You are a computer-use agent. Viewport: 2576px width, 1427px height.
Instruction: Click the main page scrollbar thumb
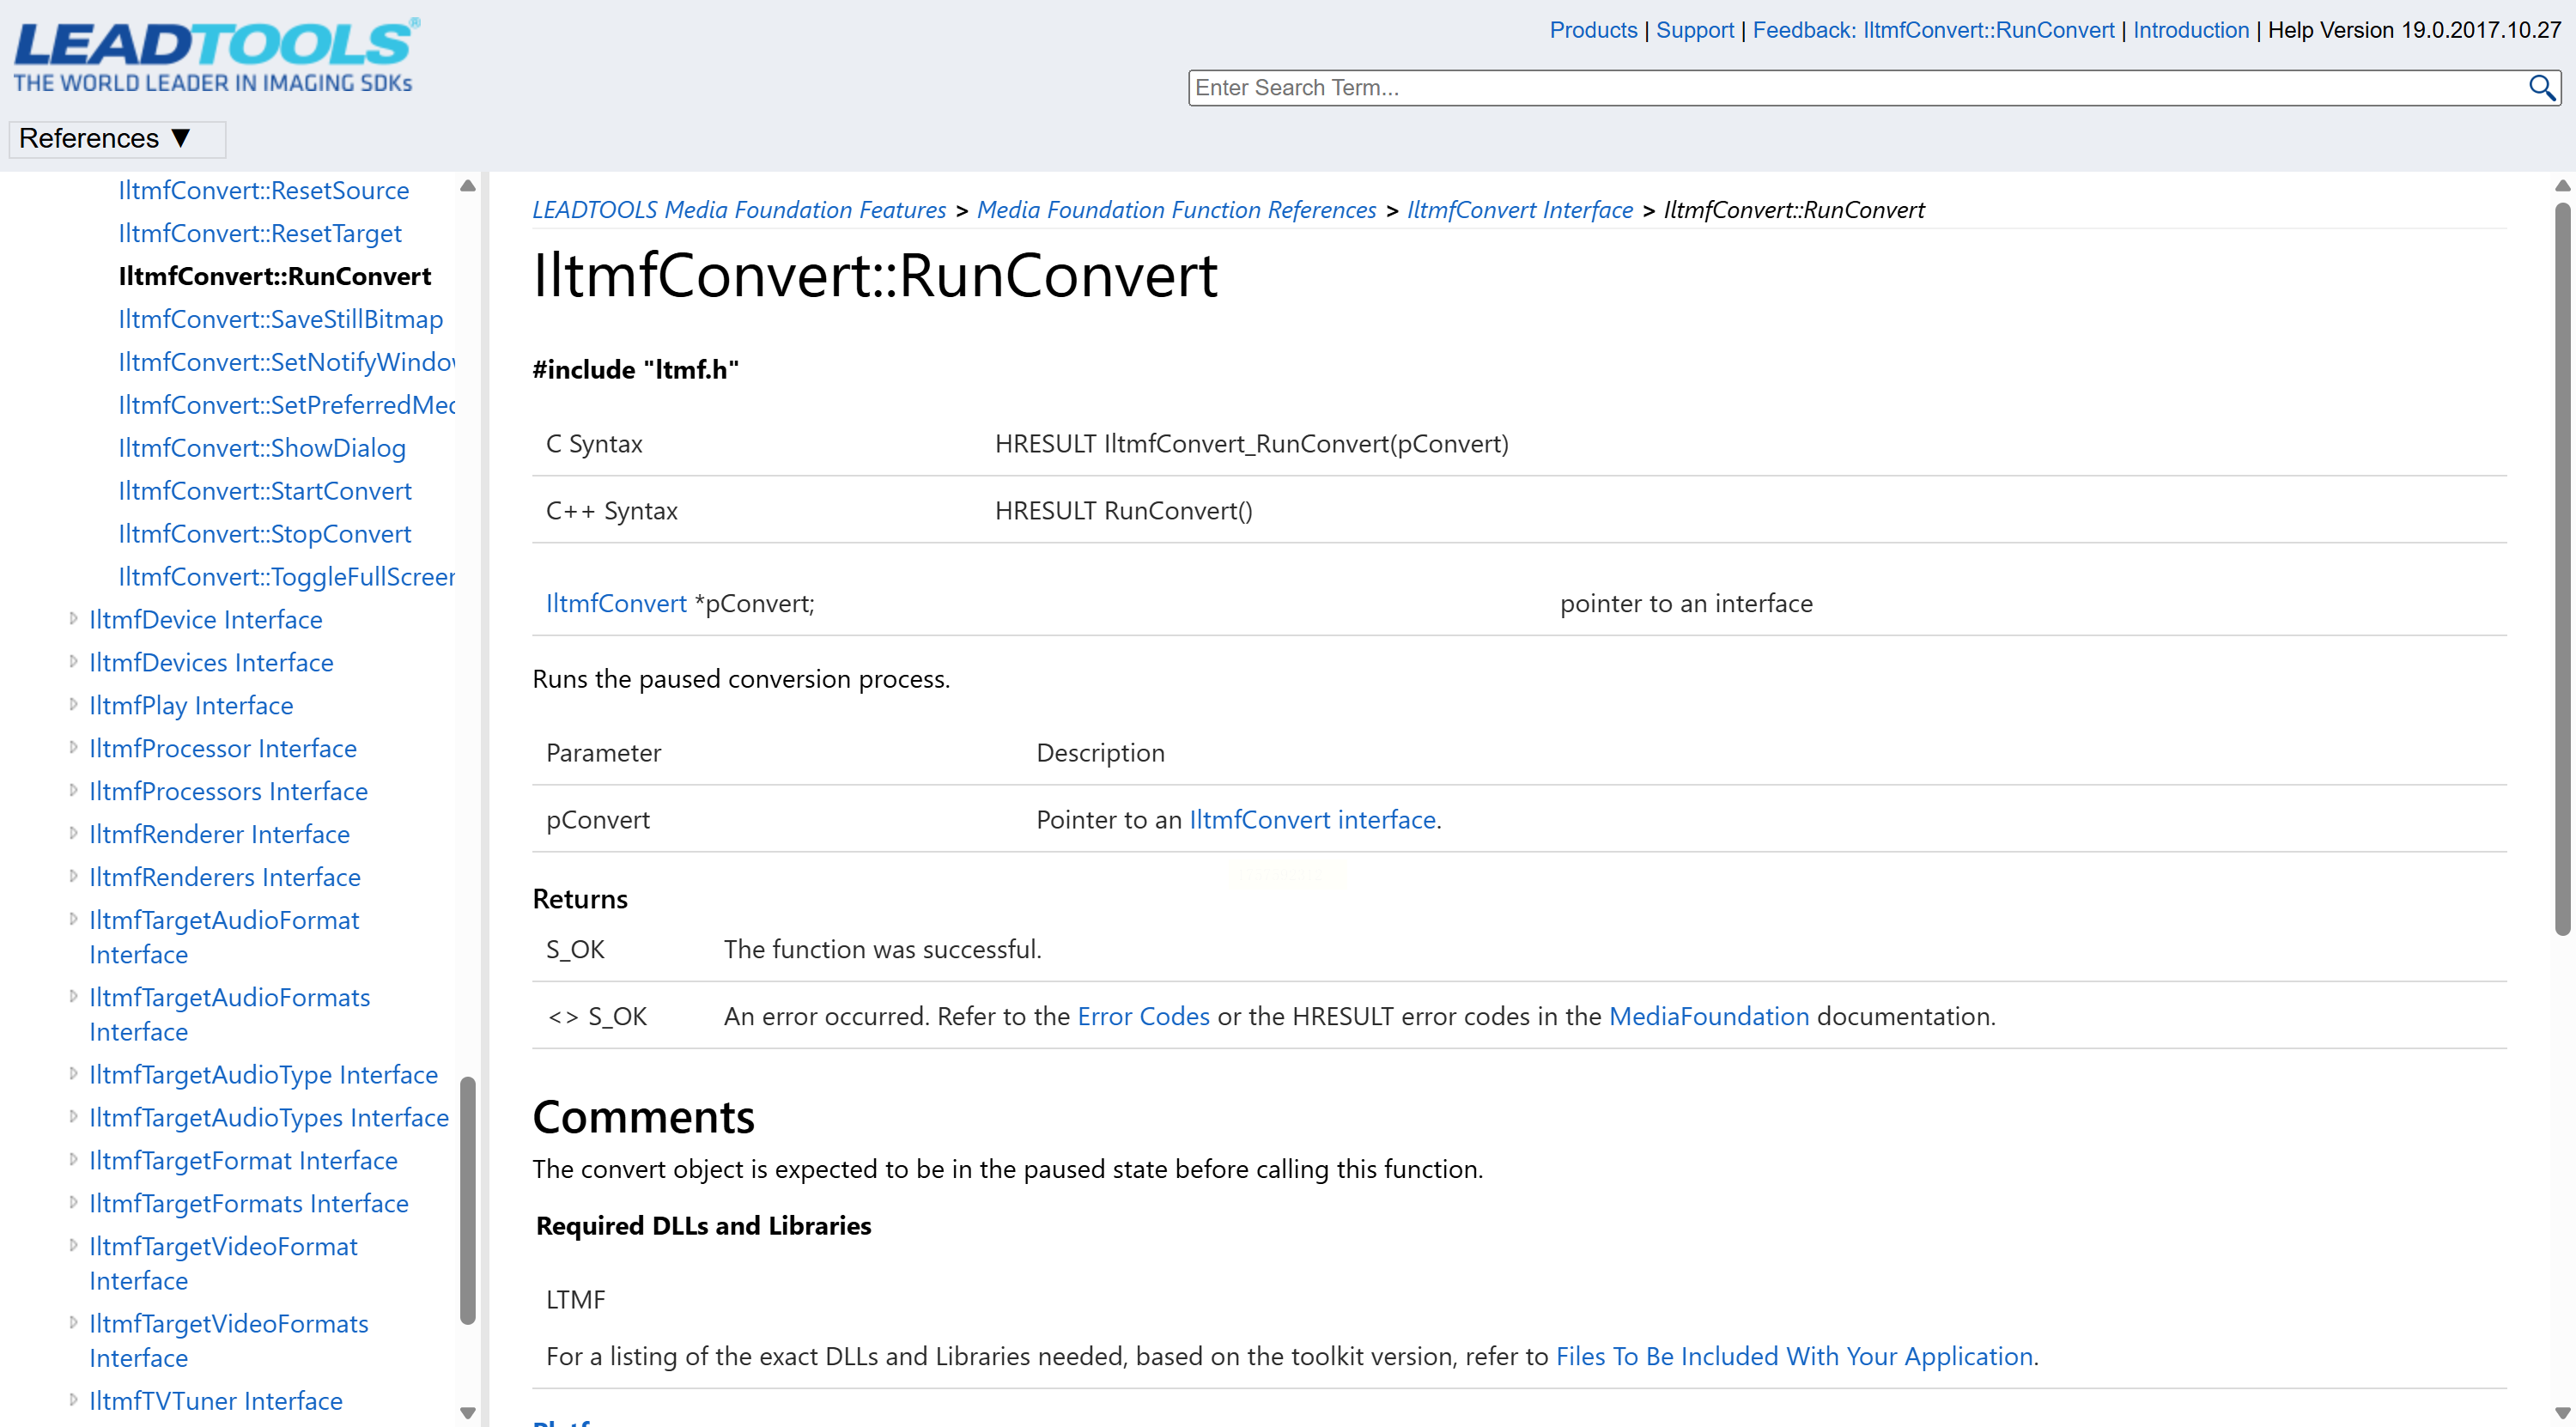[x=2562, y=570]
